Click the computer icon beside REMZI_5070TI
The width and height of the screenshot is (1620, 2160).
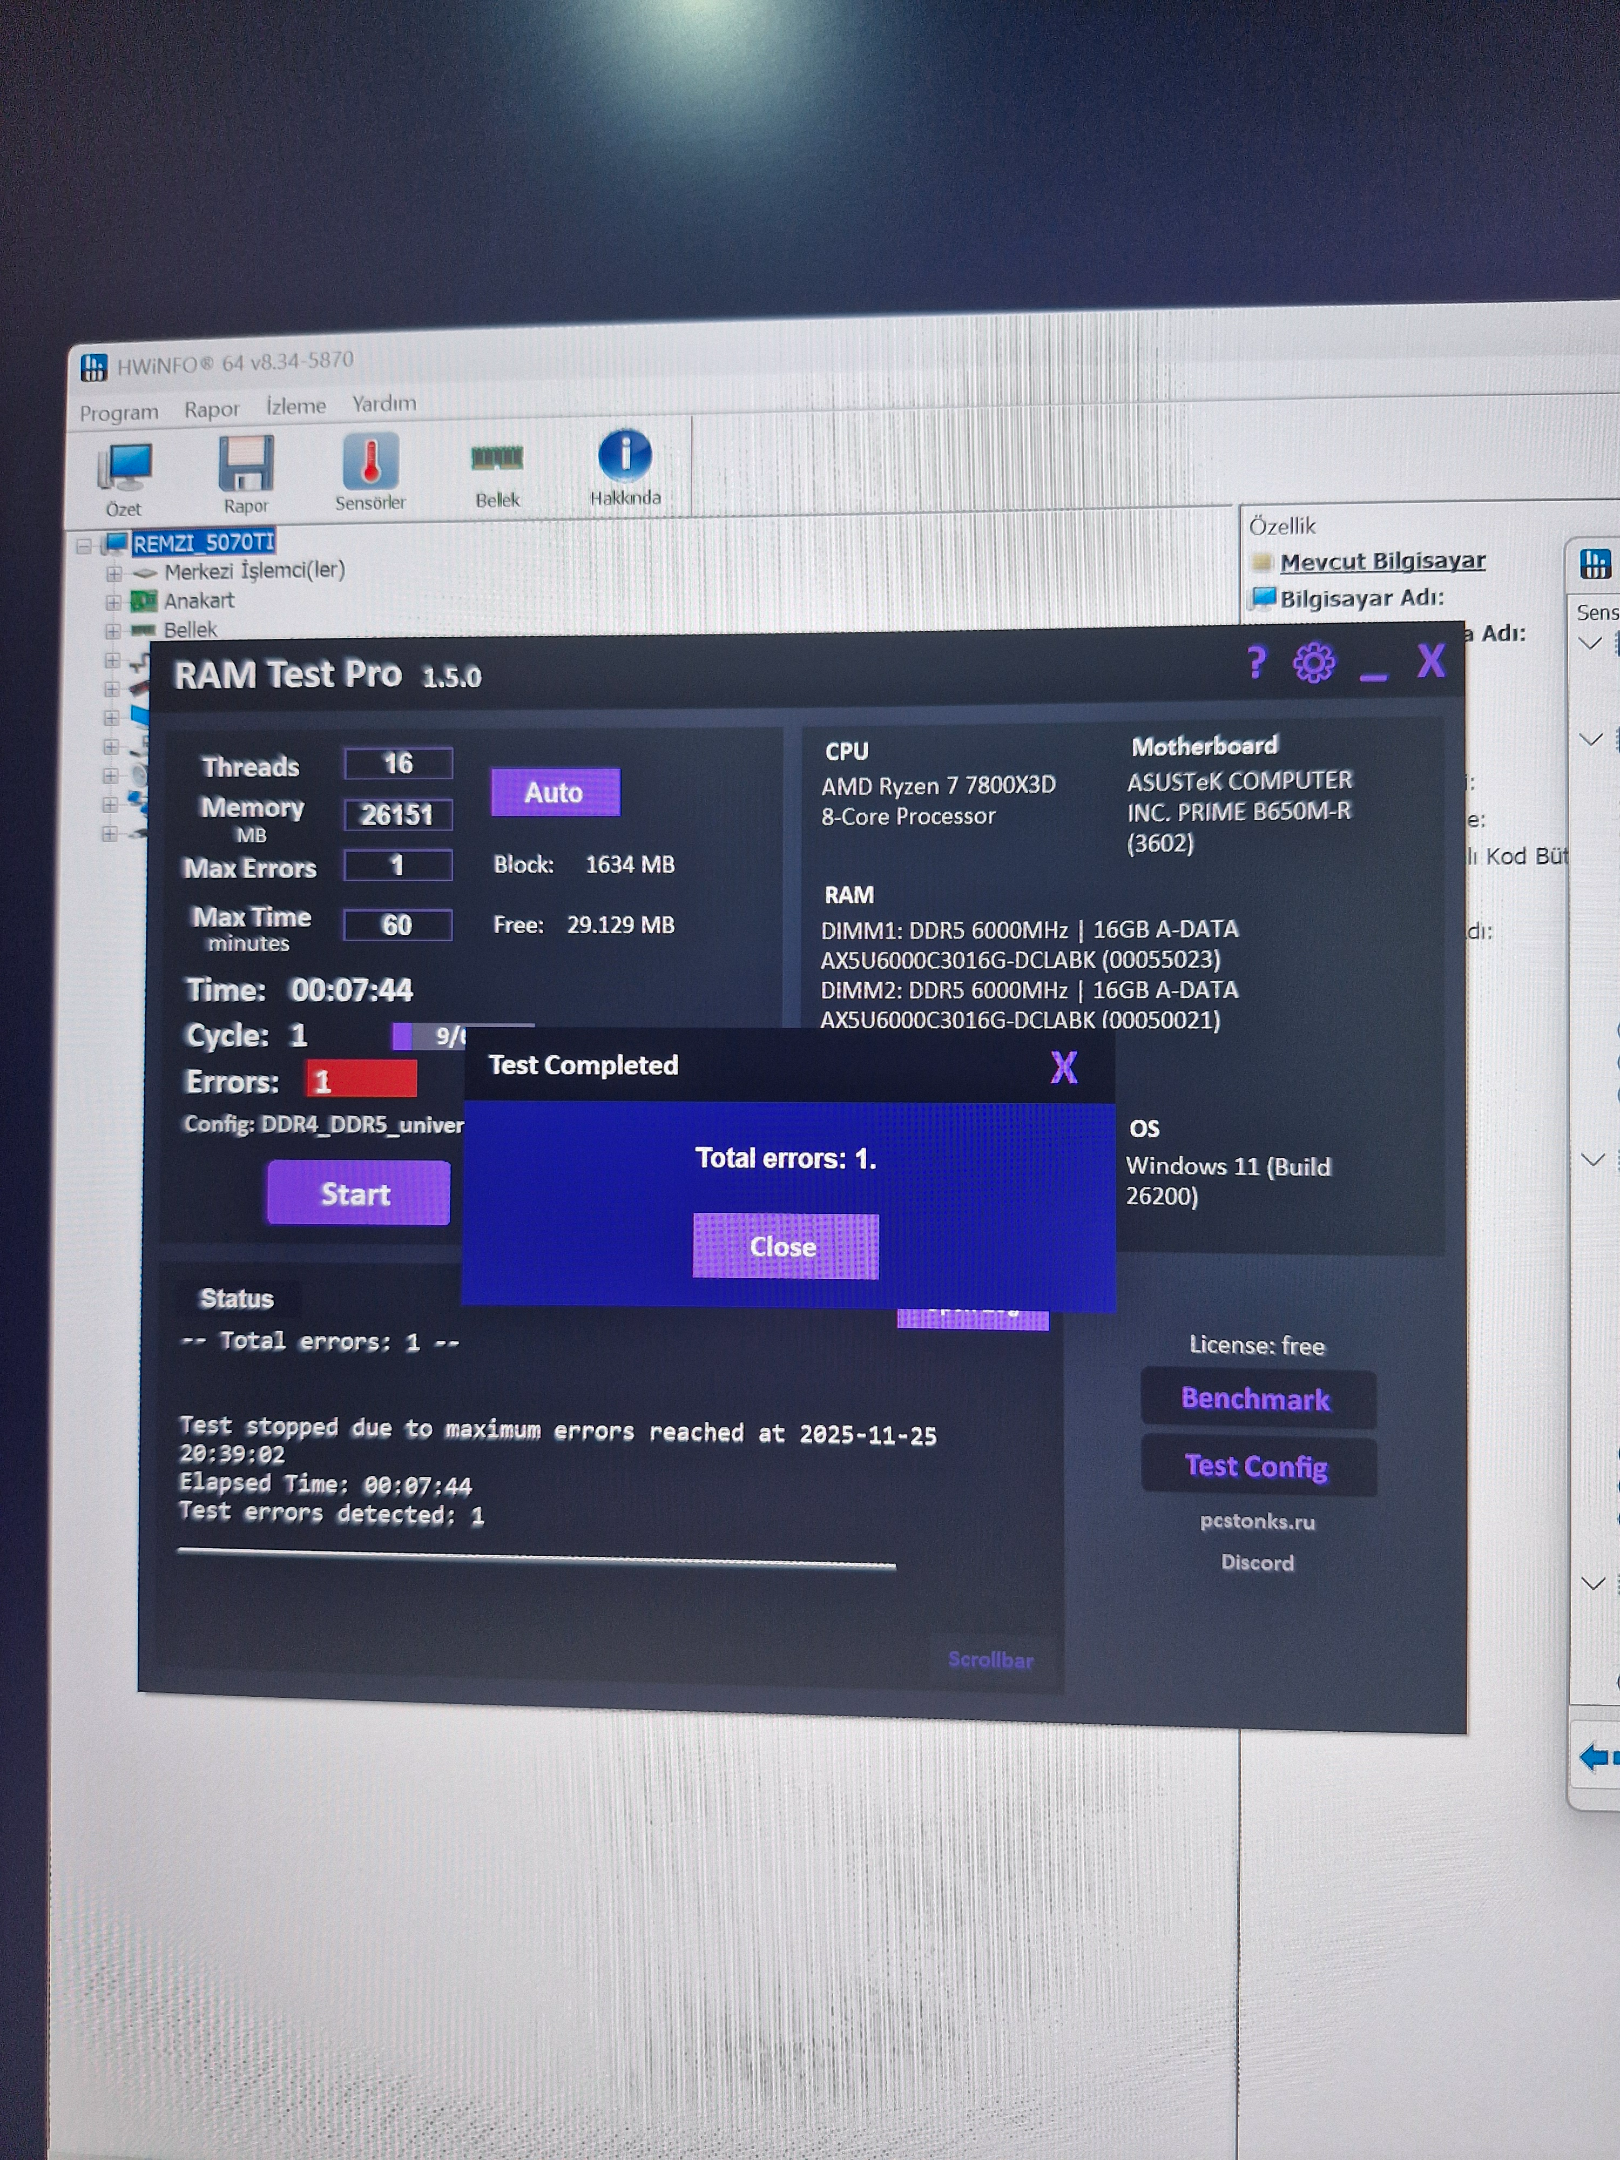click(117, 543)
